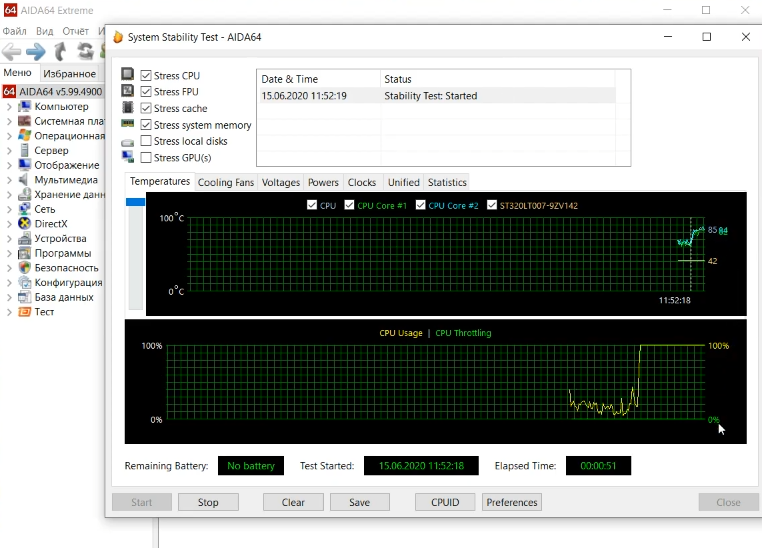Click the Конфигурация icon in tree
Viewport: 762px width, 548px height.
[24, 282]
